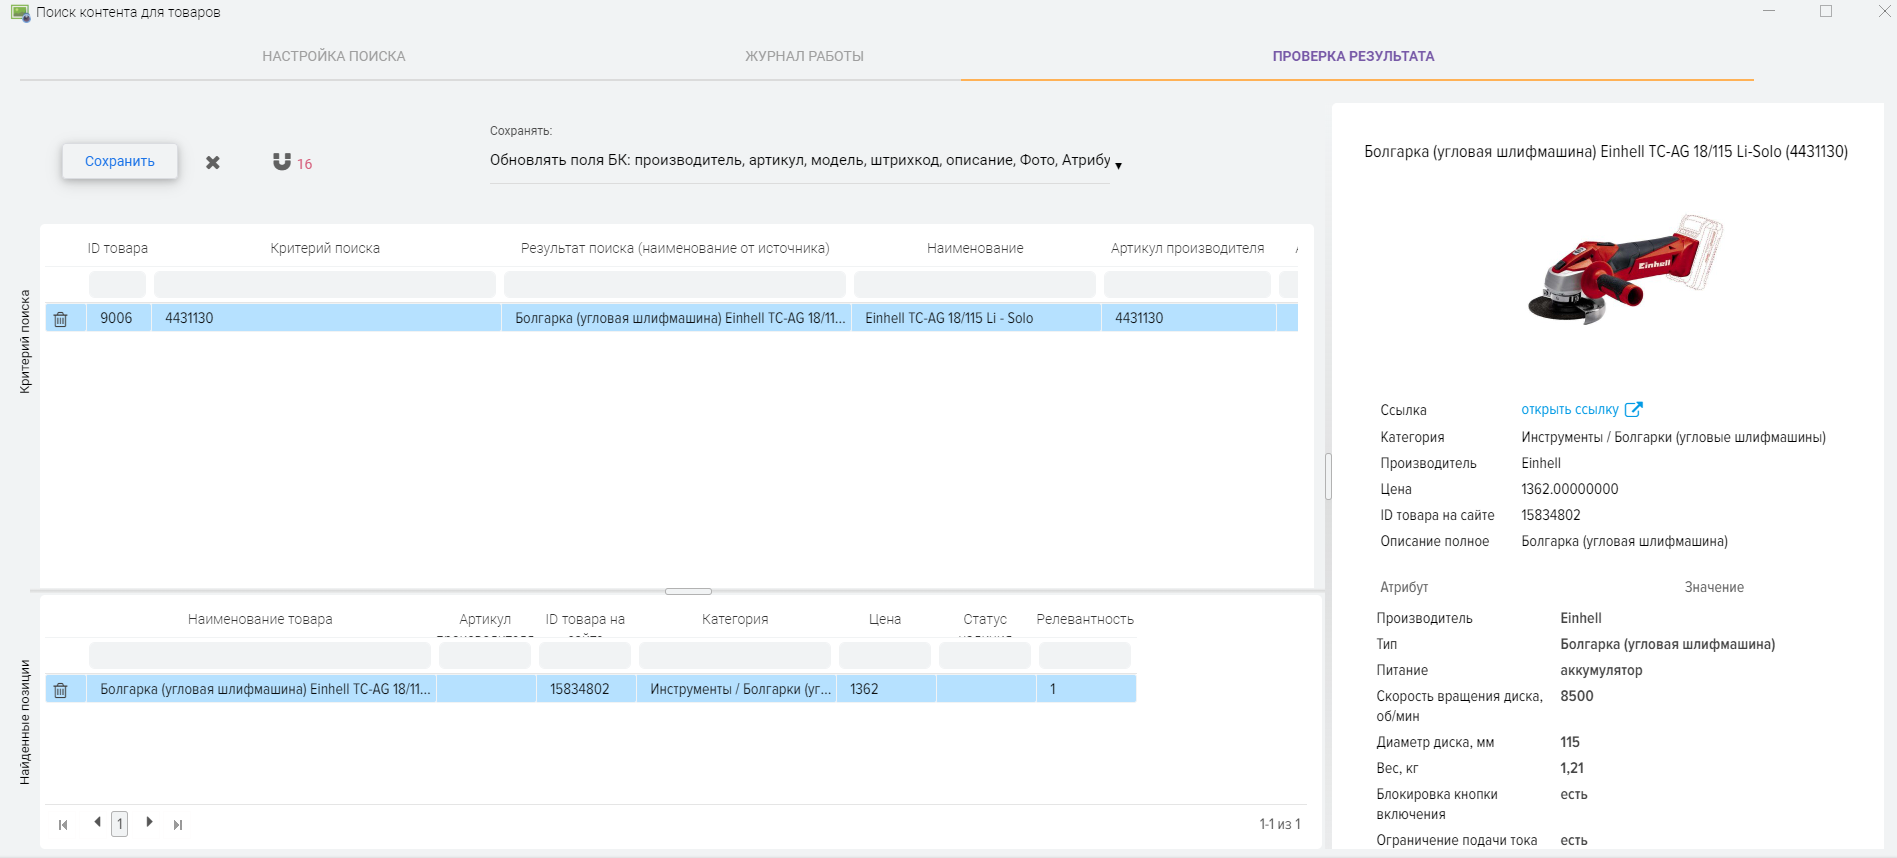The width and height of the screenshot is (1897, 858).
Task: Click the page number 1 field
Action: pyautogui.click(x=120, y=824)
